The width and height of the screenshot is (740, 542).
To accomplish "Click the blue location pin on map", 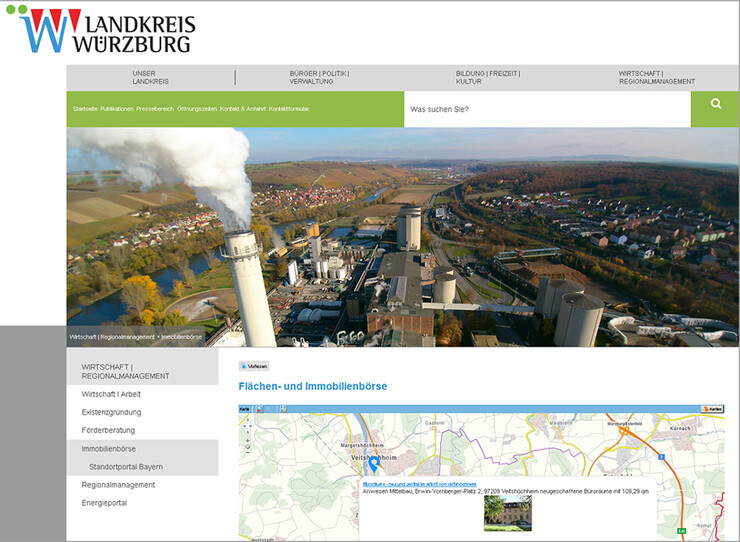I will [x=373, y=464].
